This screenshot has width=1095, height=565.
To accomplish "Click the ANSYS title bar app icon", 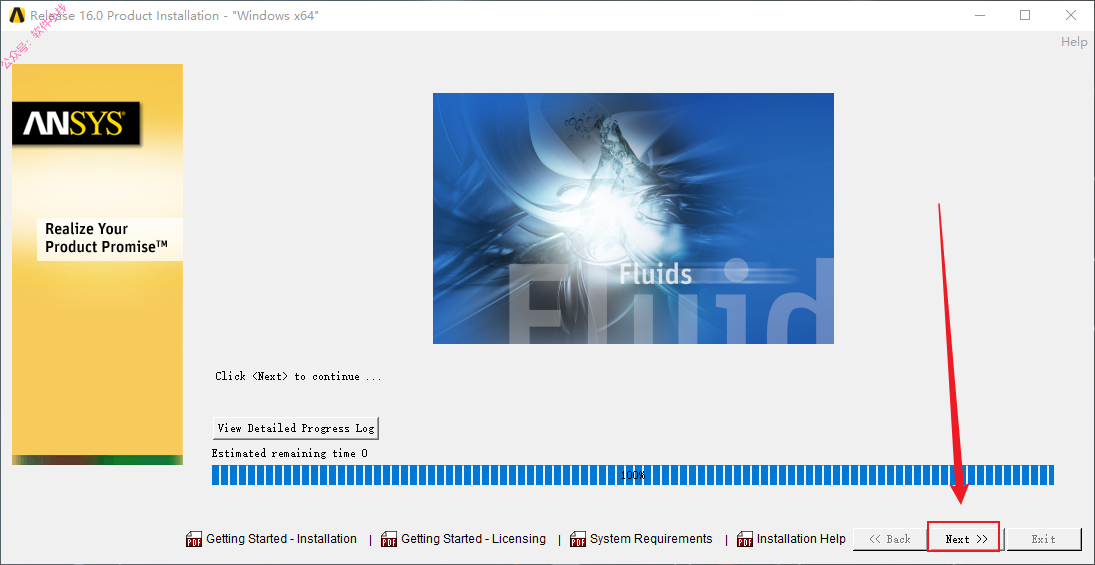I will 16,15.
